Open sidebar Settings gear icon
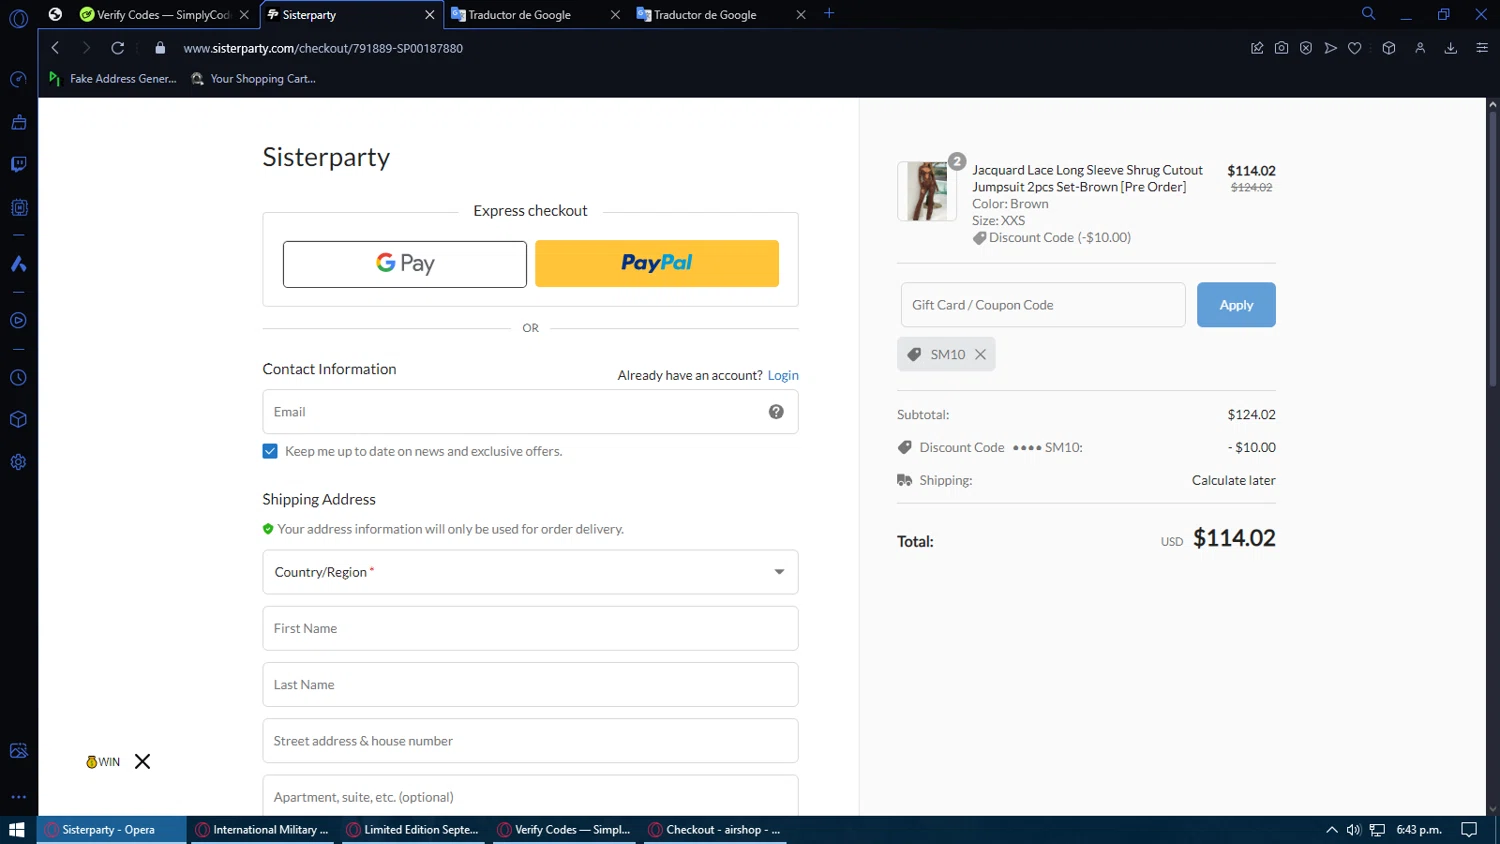 coord(18,462)
